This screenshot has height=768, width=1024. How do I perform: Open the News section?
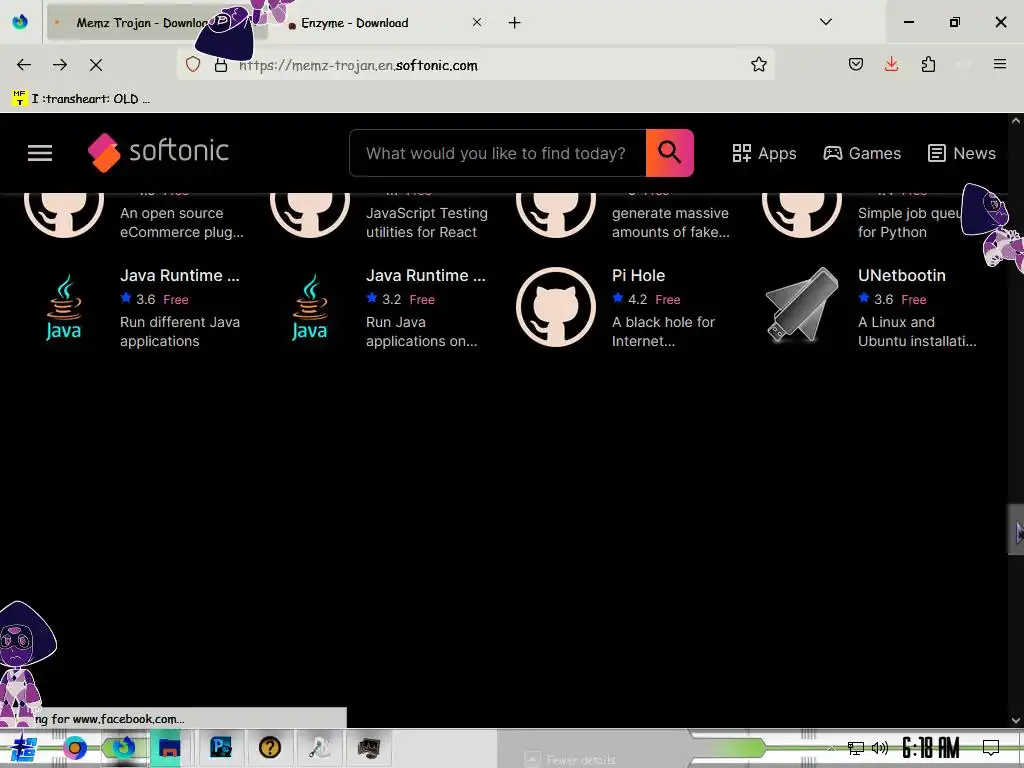coord(962,153)
